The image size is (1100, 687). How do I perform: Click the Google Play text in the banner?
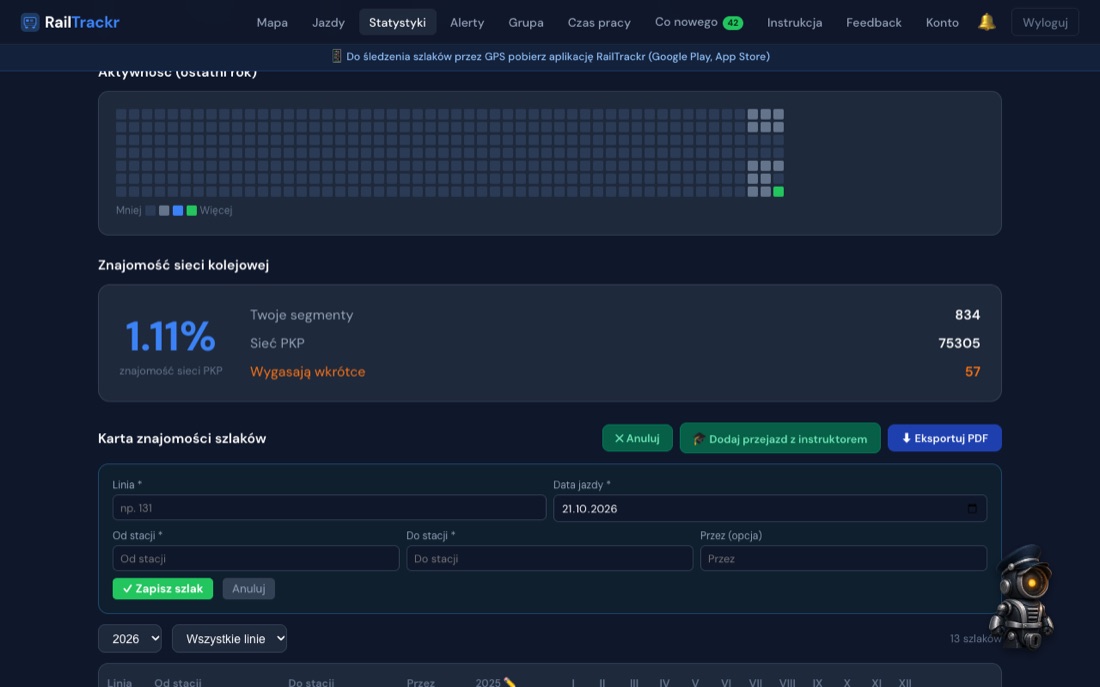point(681,56)
